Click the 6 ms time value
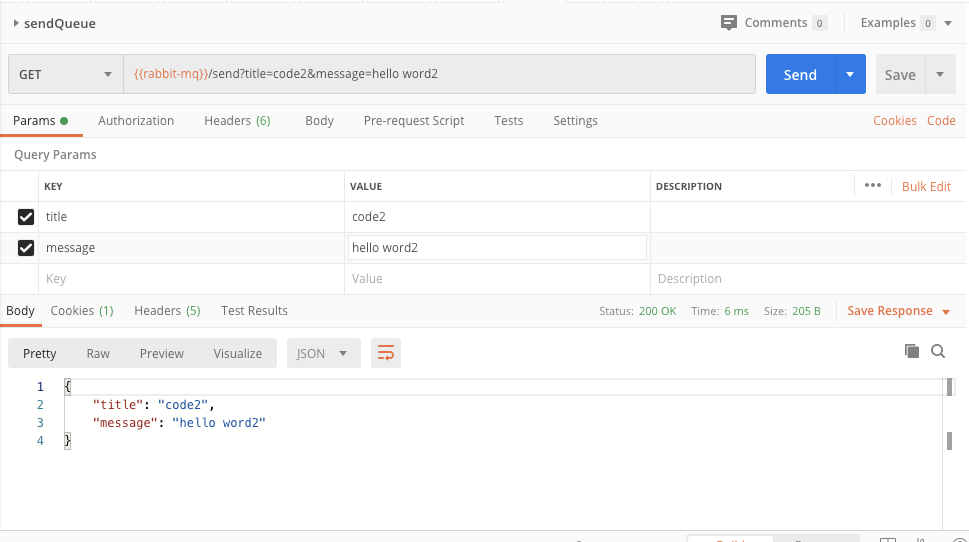Image resolution: width=969 pixels, height=542 pixels. pos(737,311)
